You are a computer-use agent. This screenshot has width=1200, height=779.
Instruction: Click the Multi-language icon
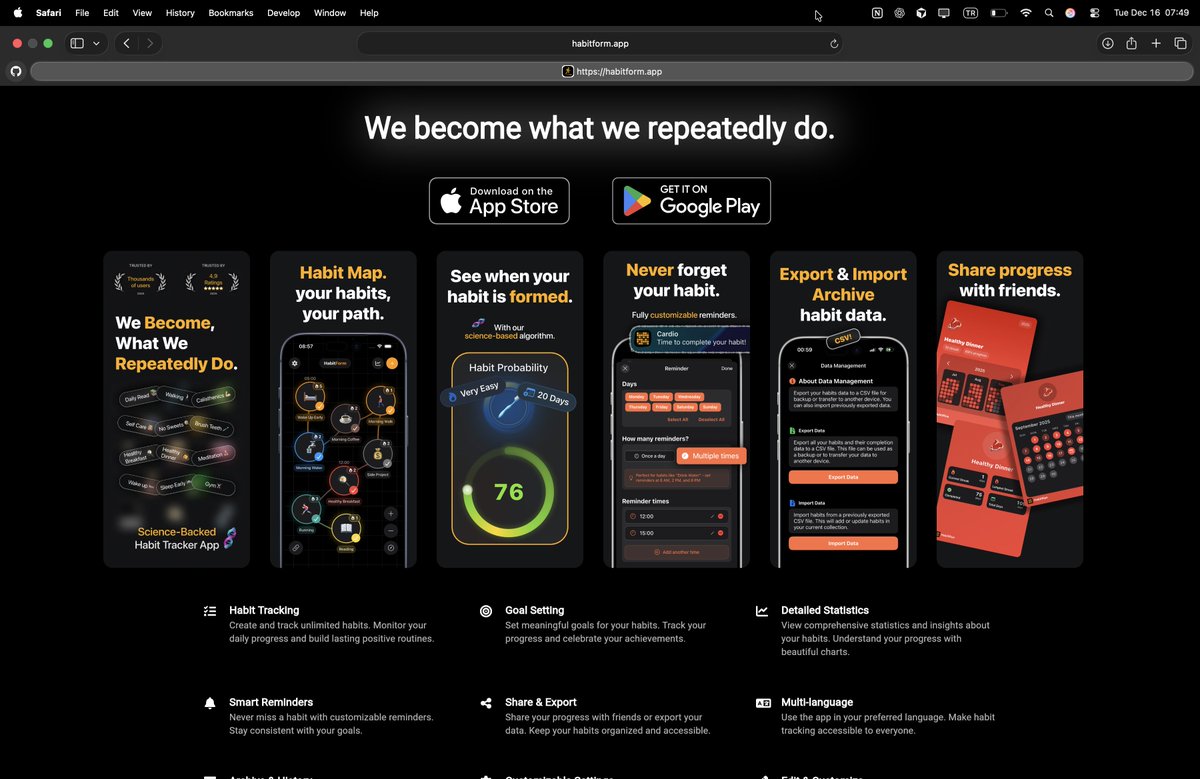click(762, 703)
